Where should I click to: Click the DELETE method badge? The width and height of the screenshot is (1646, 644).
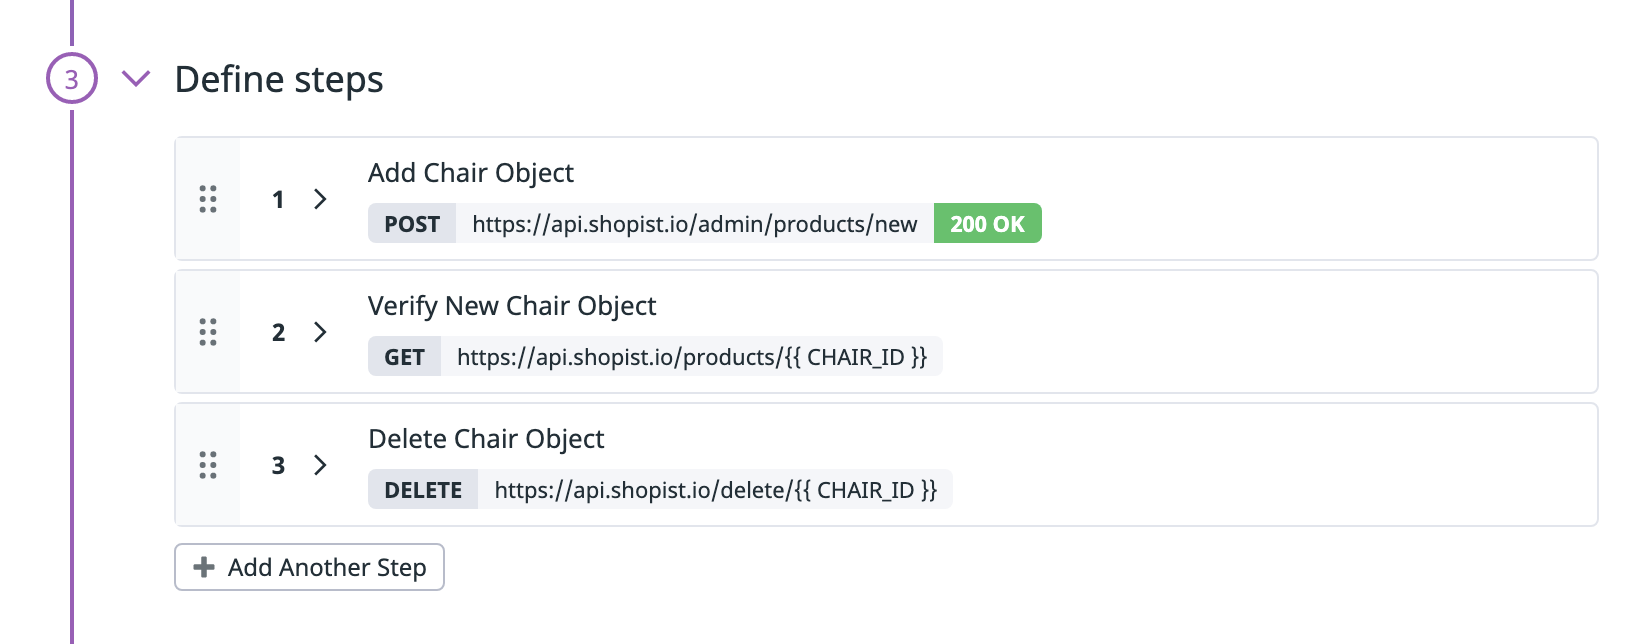tap(423, 490)
